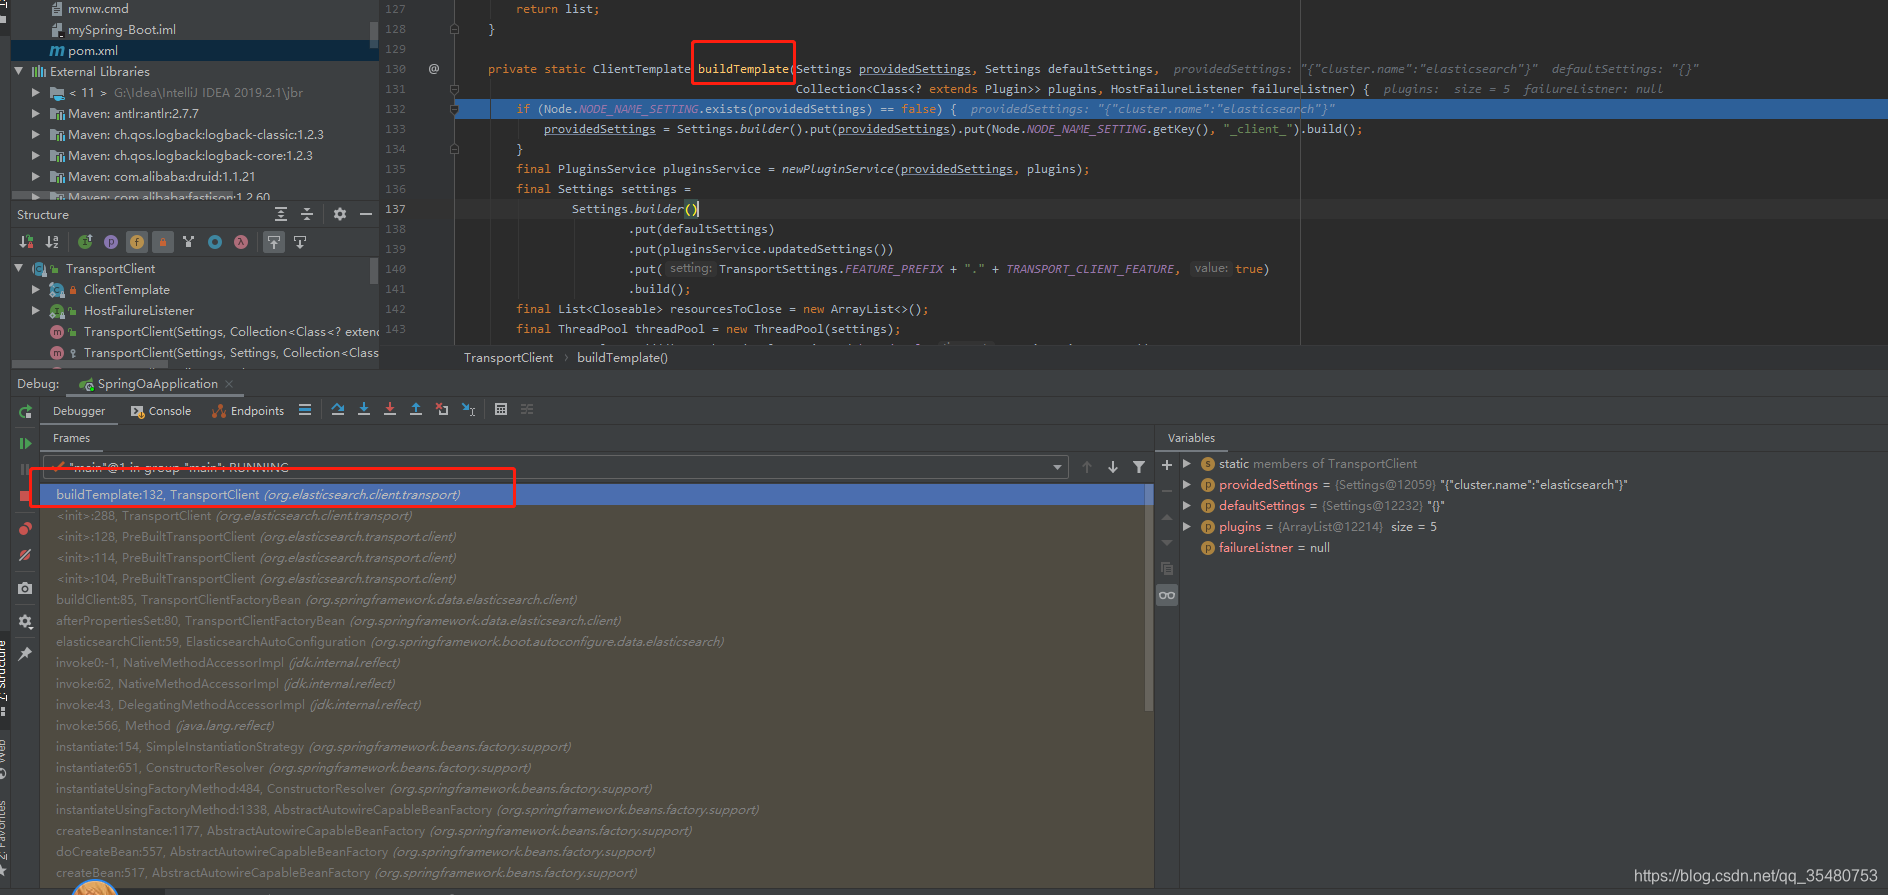This screenshot has width=1888, height=895.
Task: Click the Show Execution Point icon
Action: (305, 410)
